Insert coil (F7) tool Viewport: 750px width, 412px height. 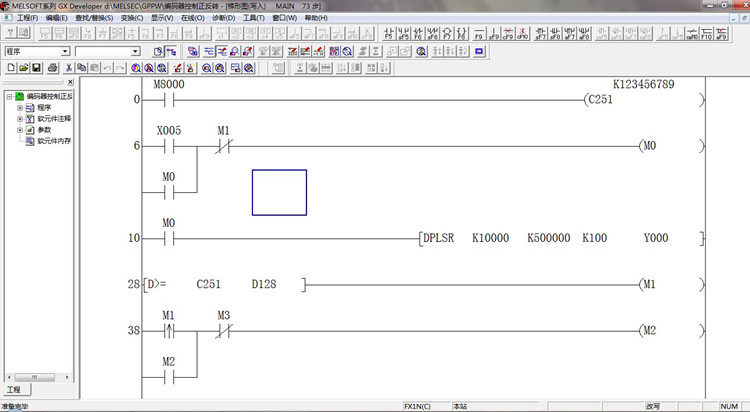(447, 33)
